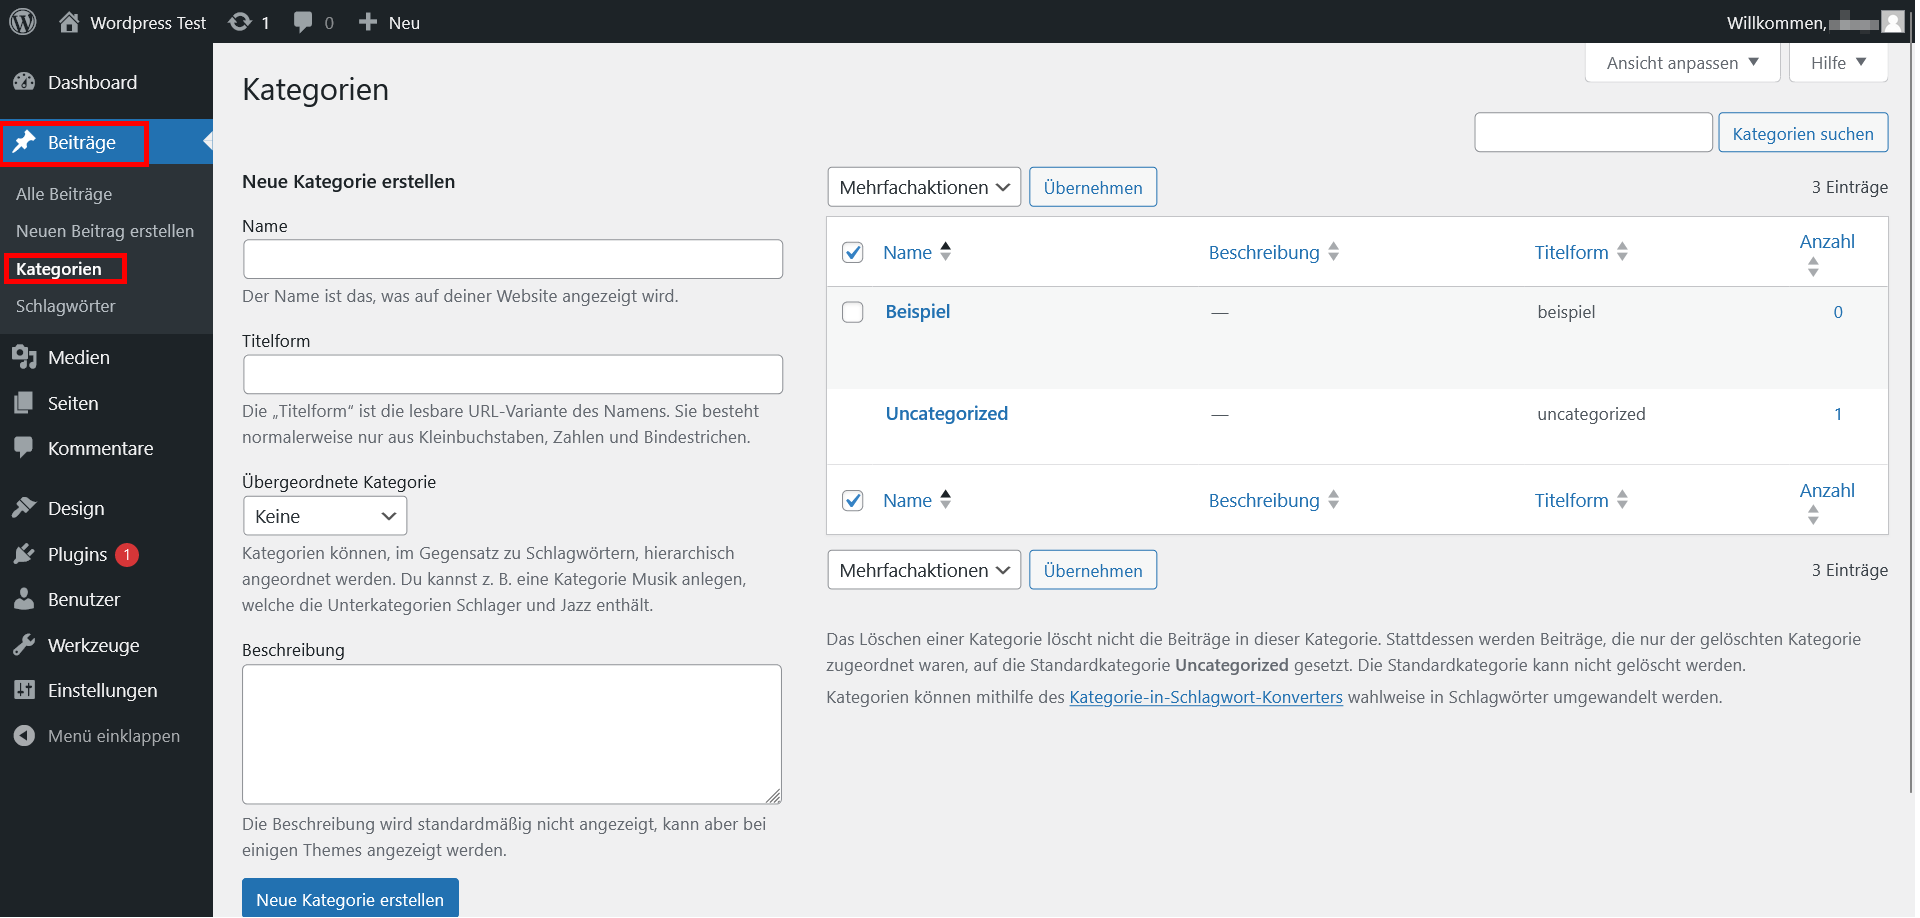
Task: Click the Benutzer menu label
Action: coord(84,599)
